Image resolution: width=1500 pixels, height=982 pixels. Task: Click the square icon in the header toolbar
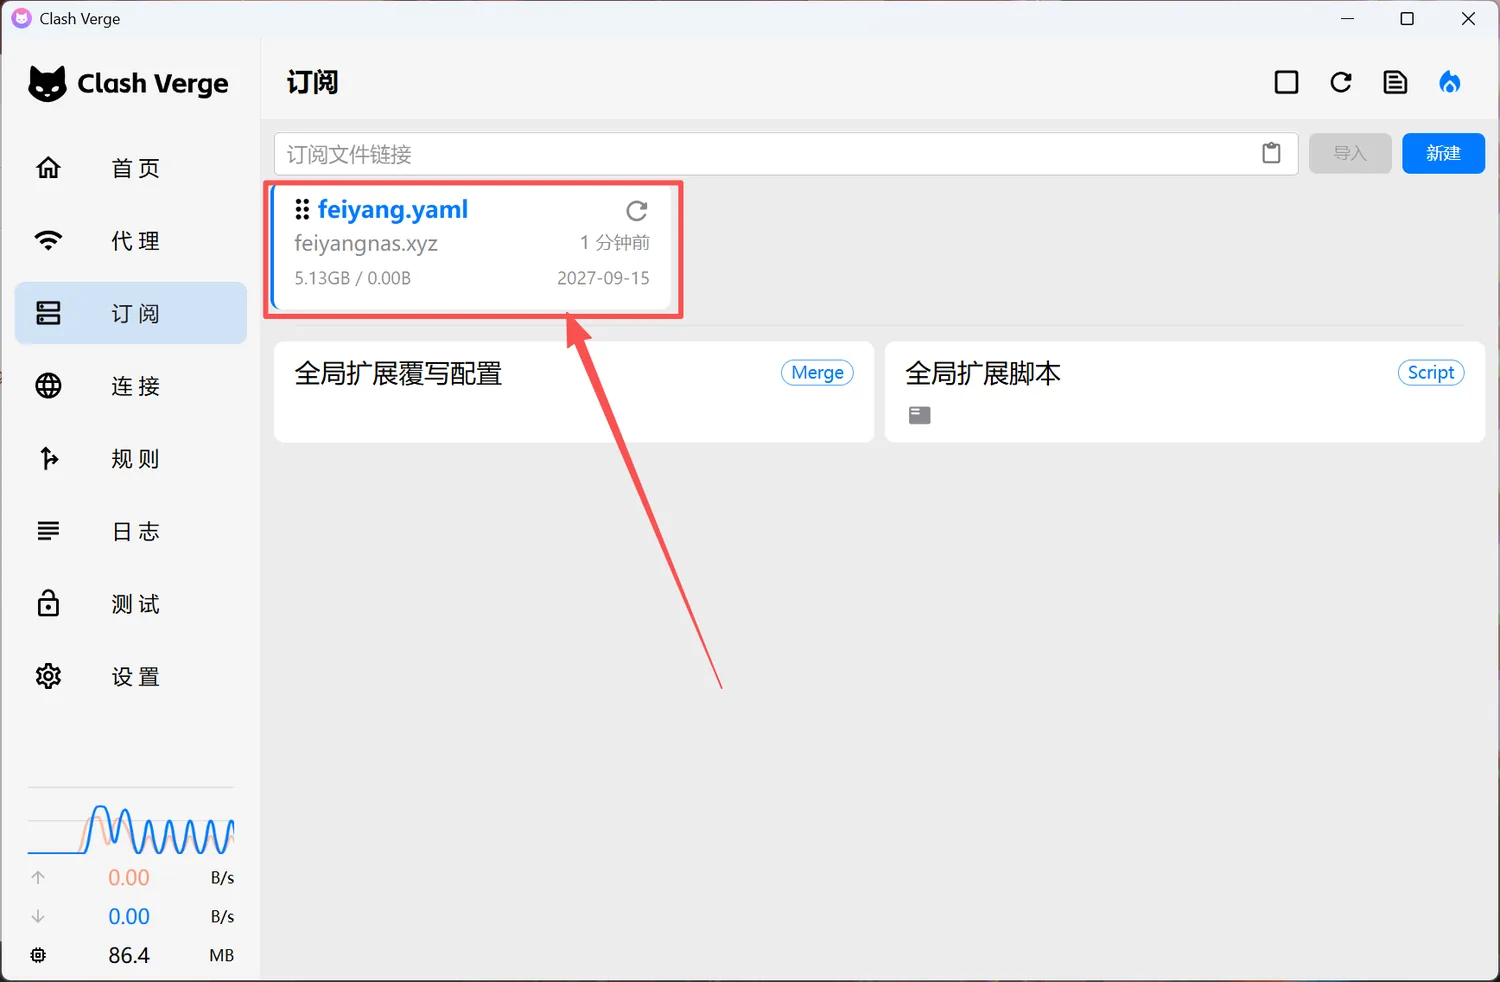click(1287, 82)
